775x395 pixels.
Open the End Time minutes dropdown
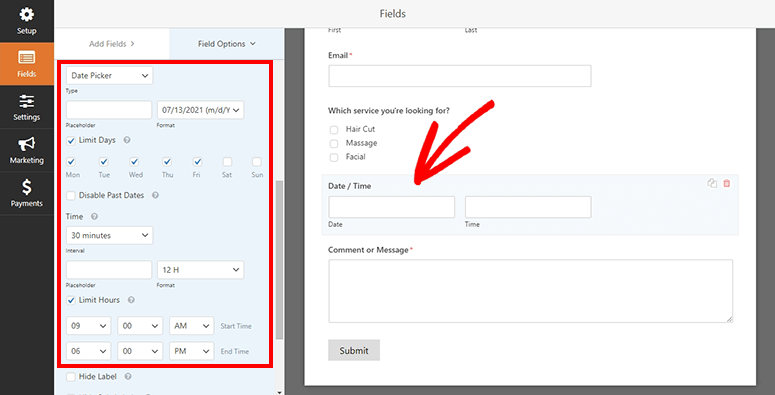click(x=140, y=351)
